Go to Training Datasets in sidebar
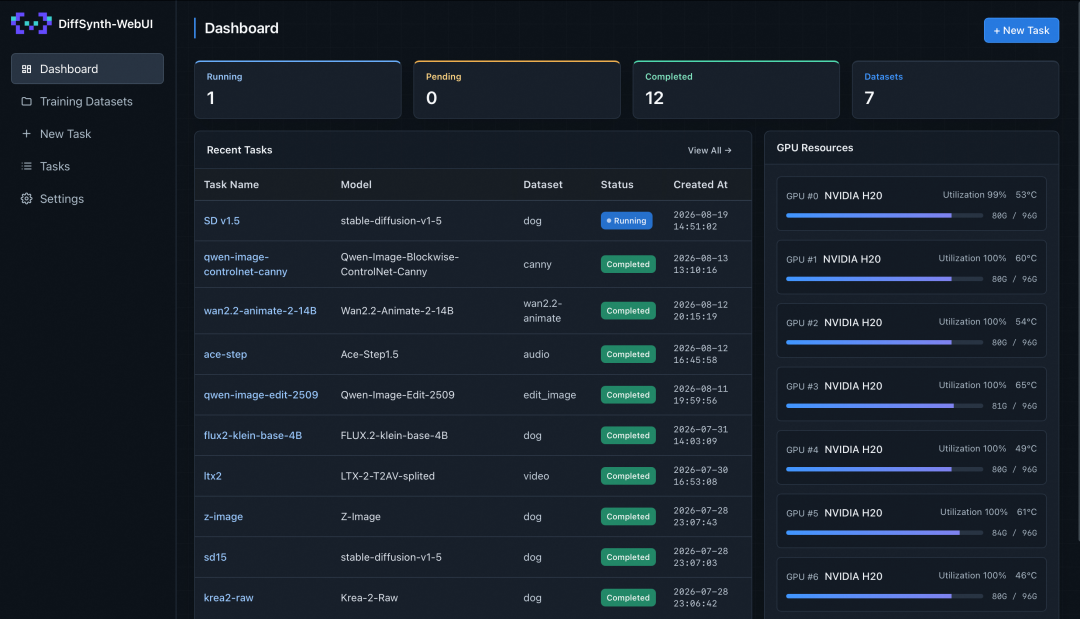The width and height of the screenshot is (1080, 619). point(87,101)
